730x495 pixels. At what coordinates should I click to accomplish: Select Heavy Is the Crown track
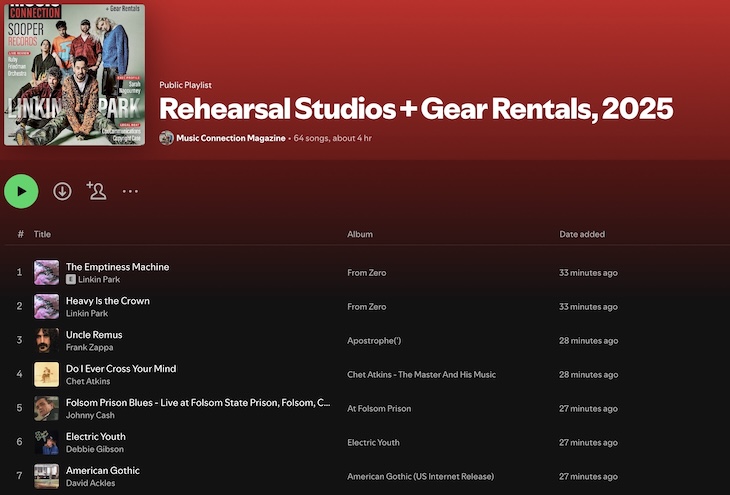108,301
